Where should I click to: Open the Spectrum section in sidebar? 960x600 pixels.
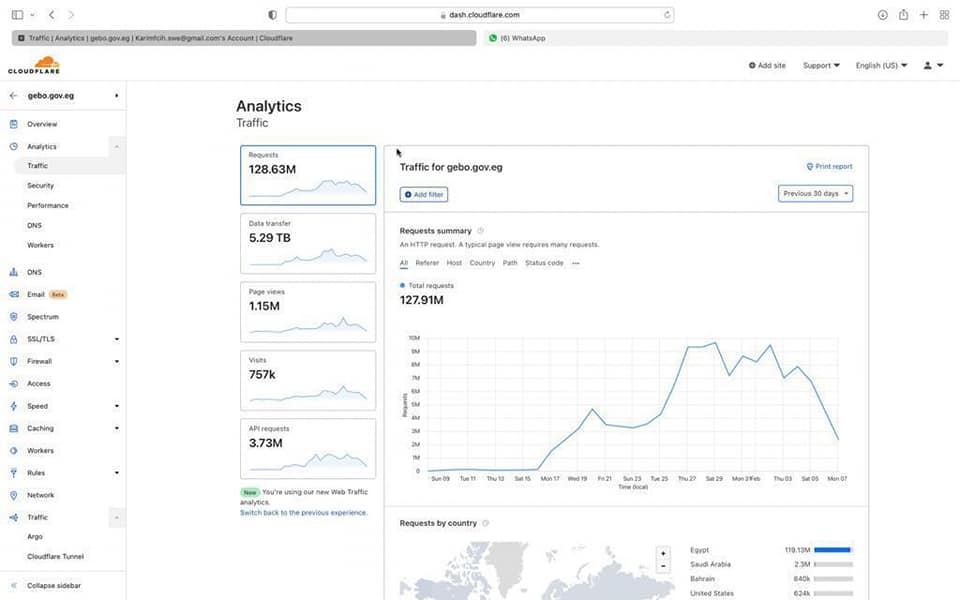pyautogui.click(x=42, y=317)
